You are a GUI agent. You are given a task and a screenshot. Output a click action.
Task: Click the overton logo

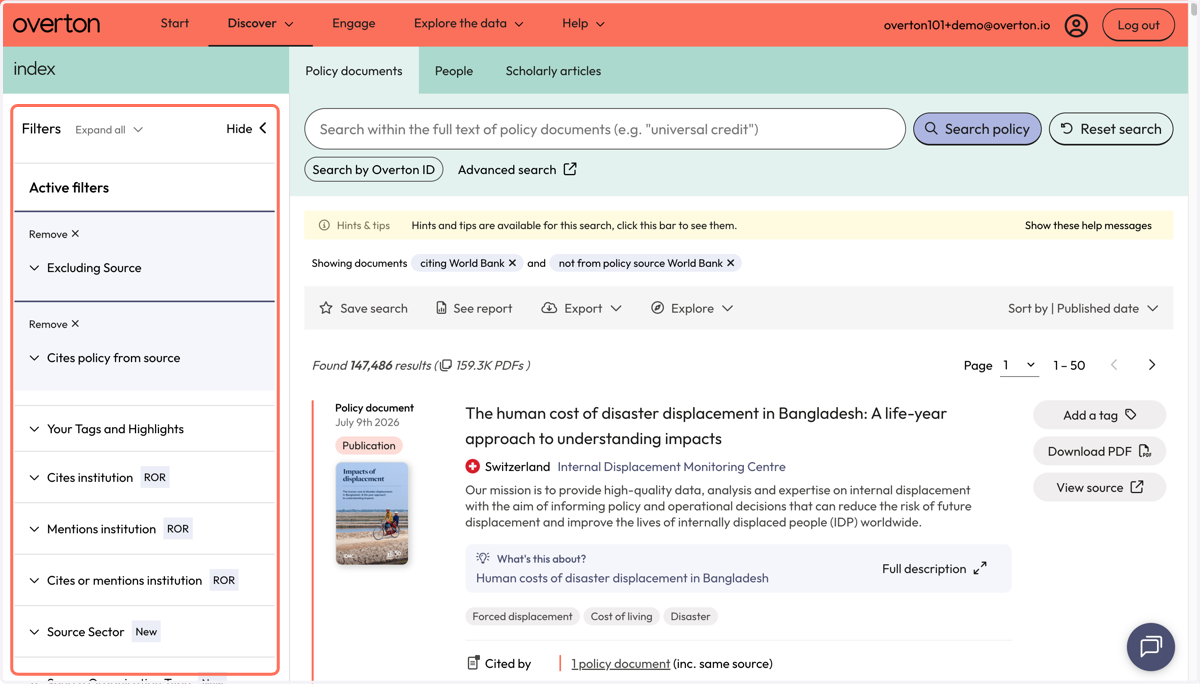(x=57, y=24)
